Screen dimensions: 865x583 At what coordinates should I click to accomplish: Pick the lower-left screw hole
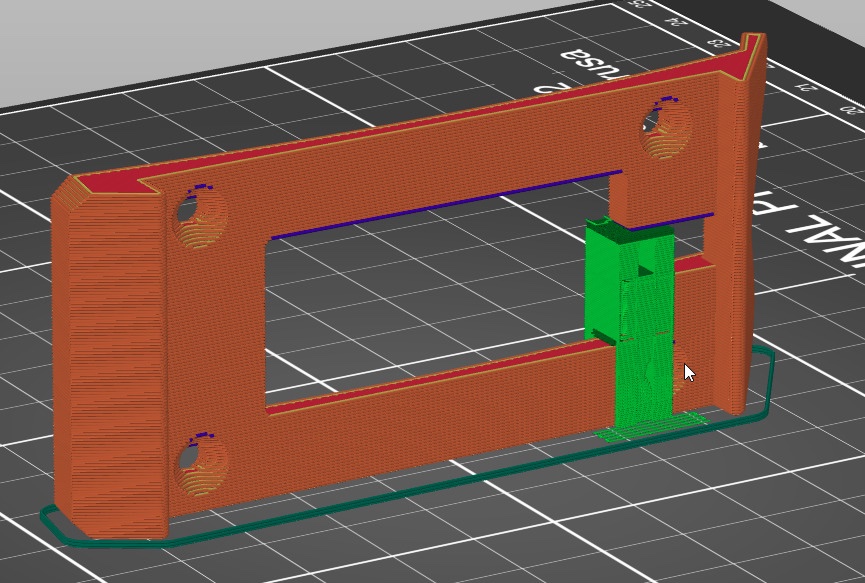click(196, 463)
